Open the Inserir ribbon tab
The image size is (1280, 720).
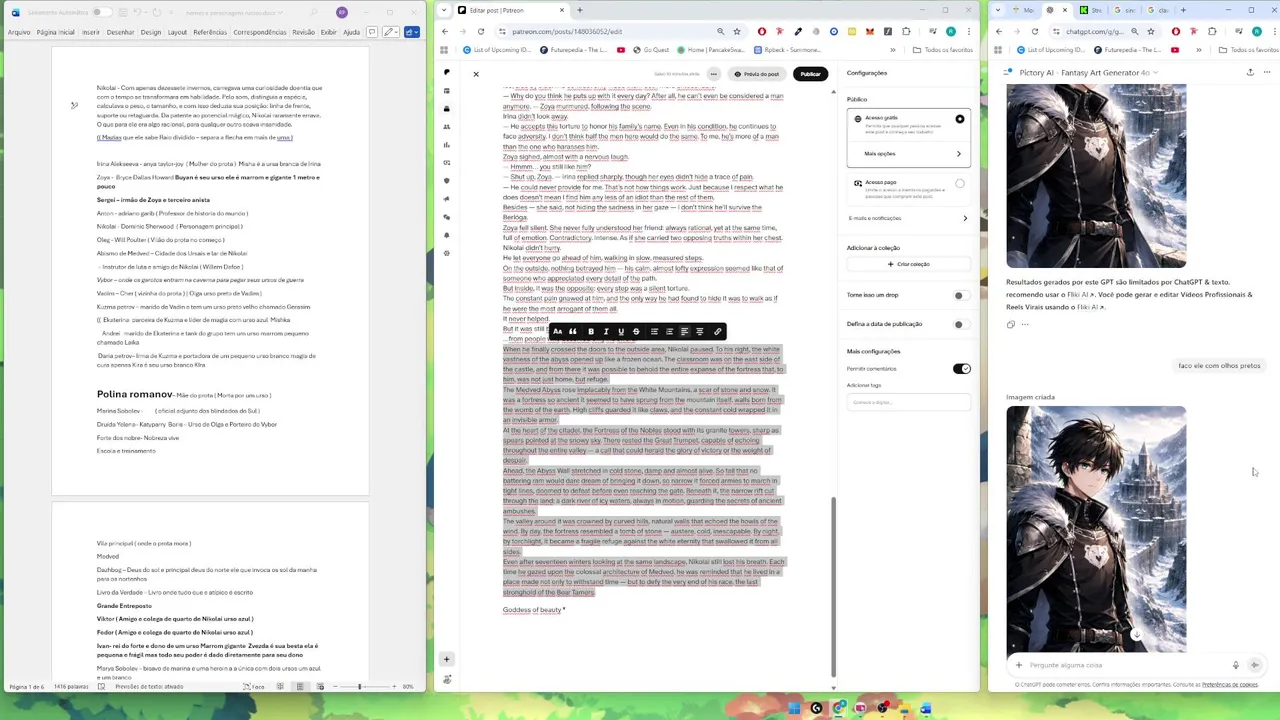pyautogui.click(x=91, y=32)
